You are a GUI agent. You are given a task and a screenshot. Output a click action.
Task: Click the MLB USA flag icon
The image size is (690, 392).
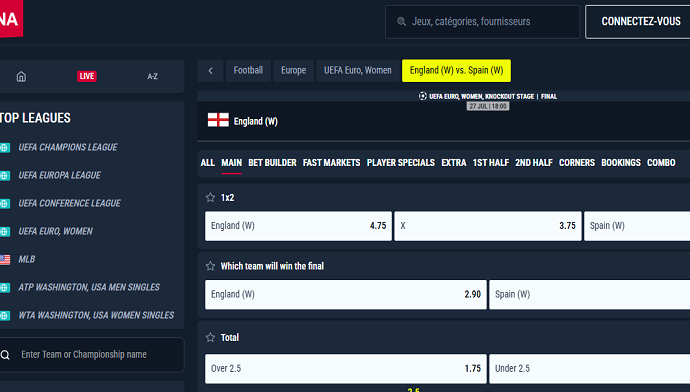coord(5,260)
